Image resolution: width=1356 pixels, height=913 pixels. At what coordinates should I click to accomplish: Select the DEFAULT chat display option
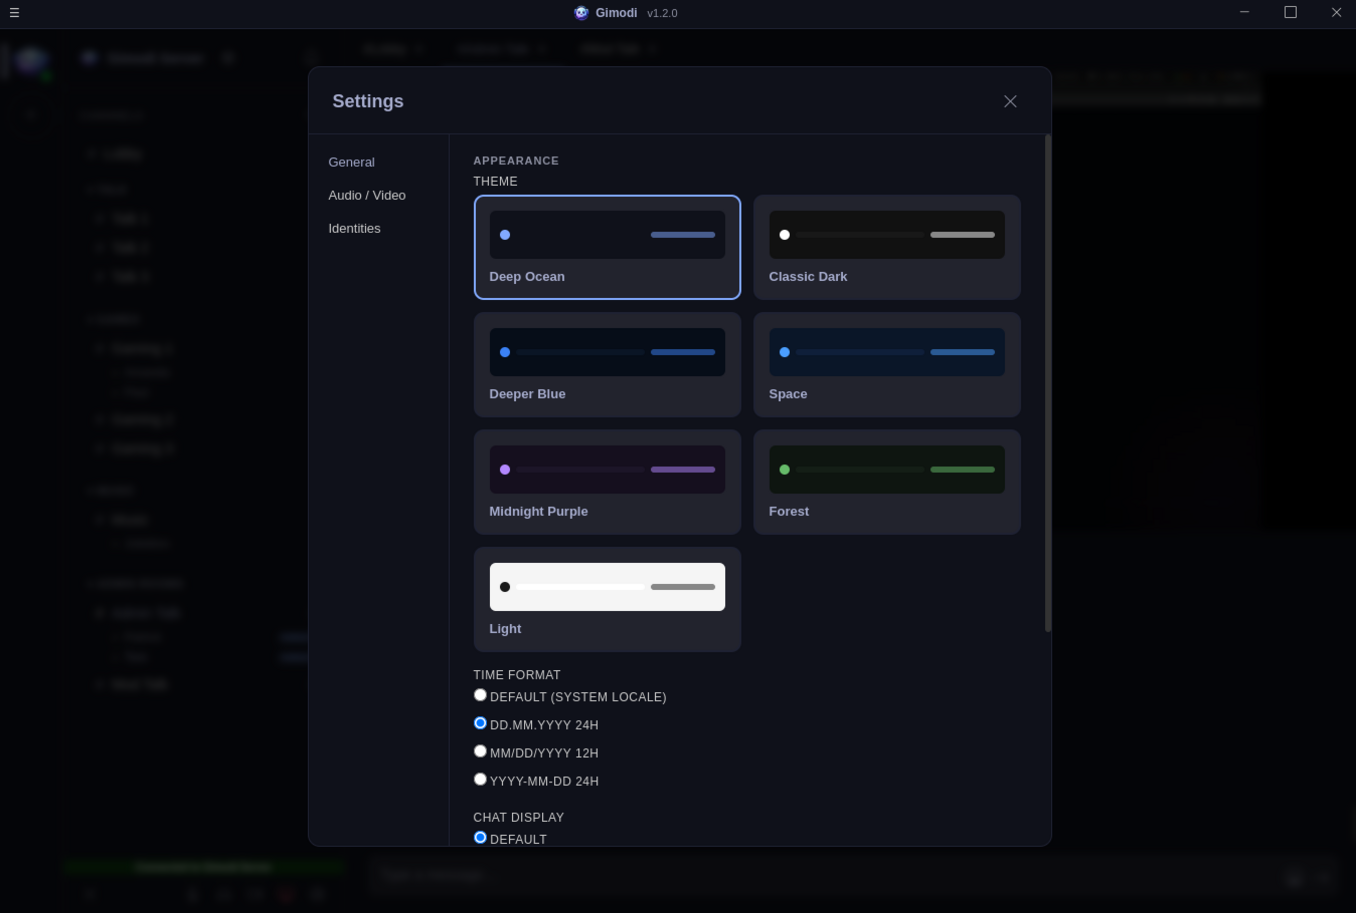480,837
